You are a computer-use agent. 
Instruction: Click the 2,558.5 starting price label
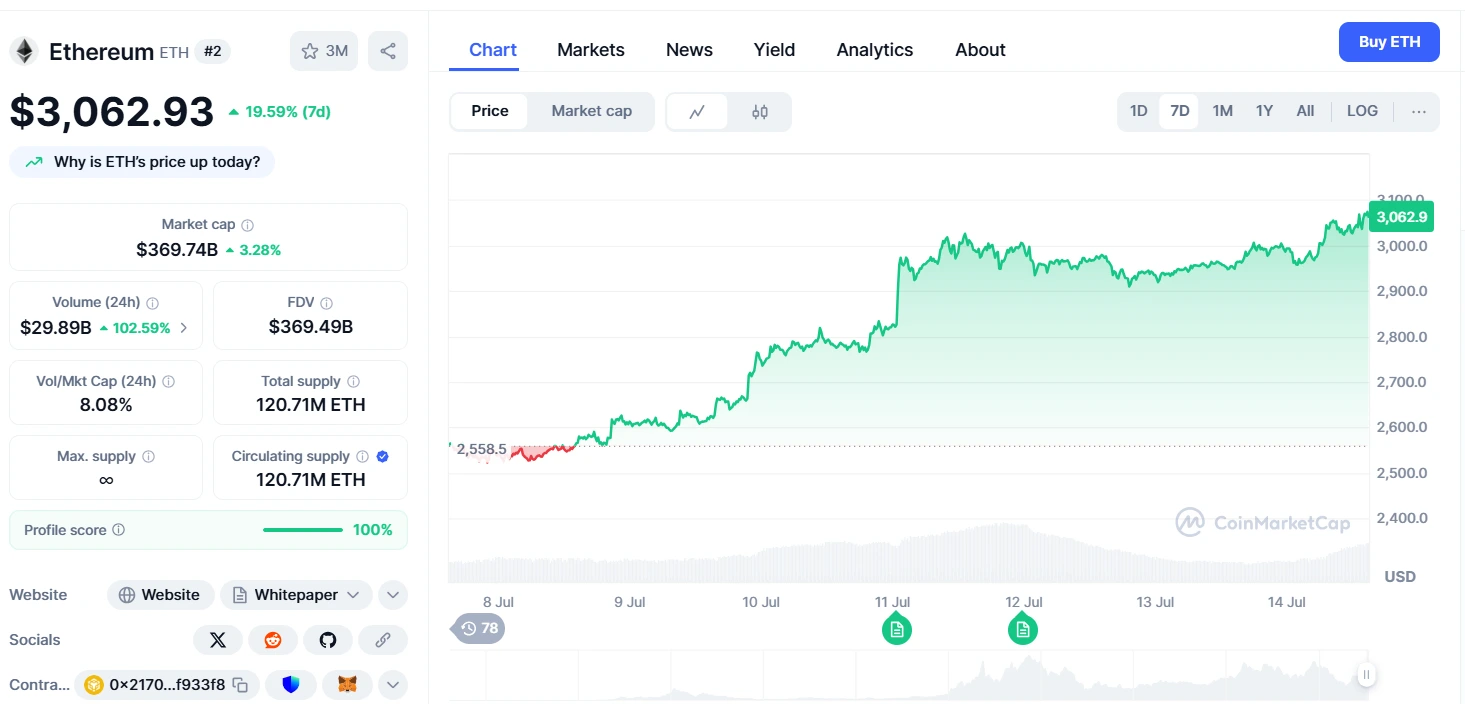coord(481,449)
